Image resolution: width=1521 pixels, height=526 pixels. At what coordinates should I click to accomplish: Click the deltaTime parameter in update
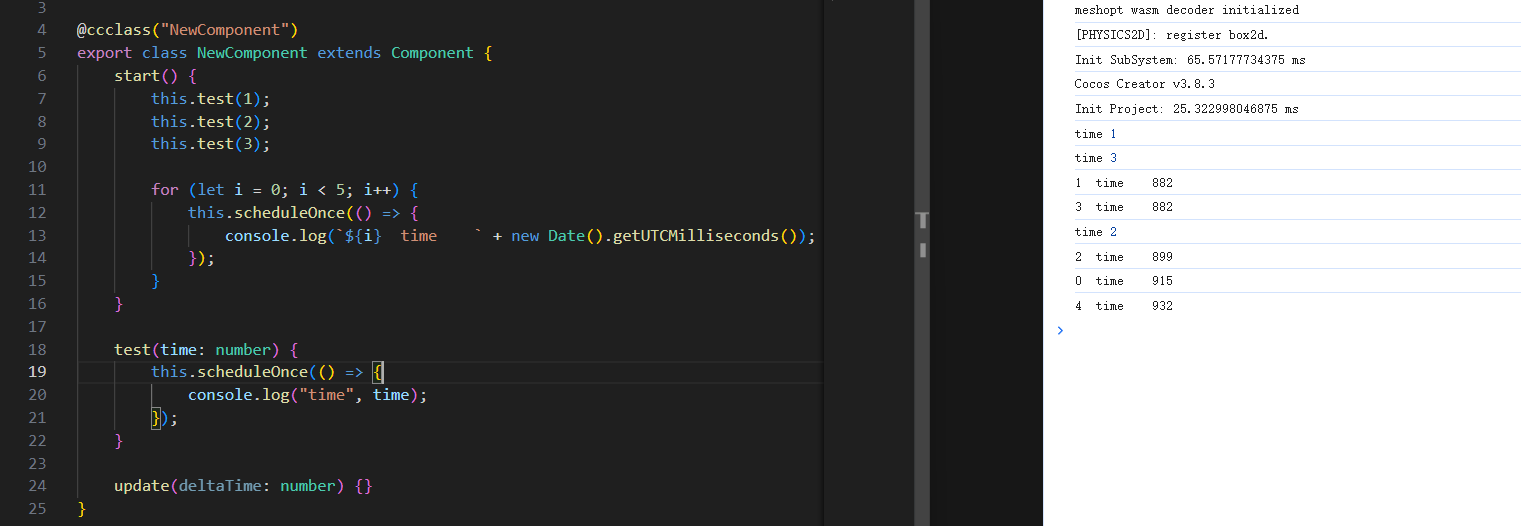click(x=220, y=485)
